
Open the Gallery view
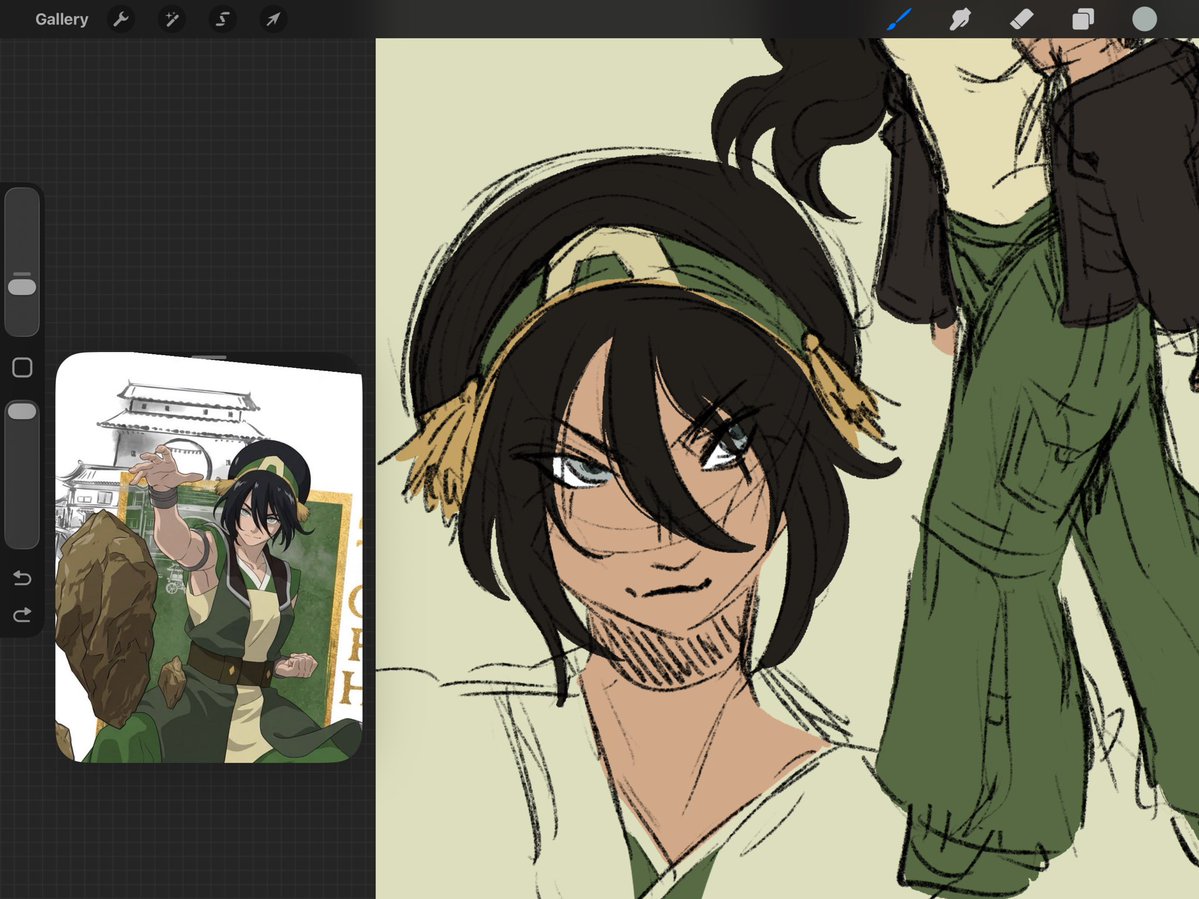point(61,19)
